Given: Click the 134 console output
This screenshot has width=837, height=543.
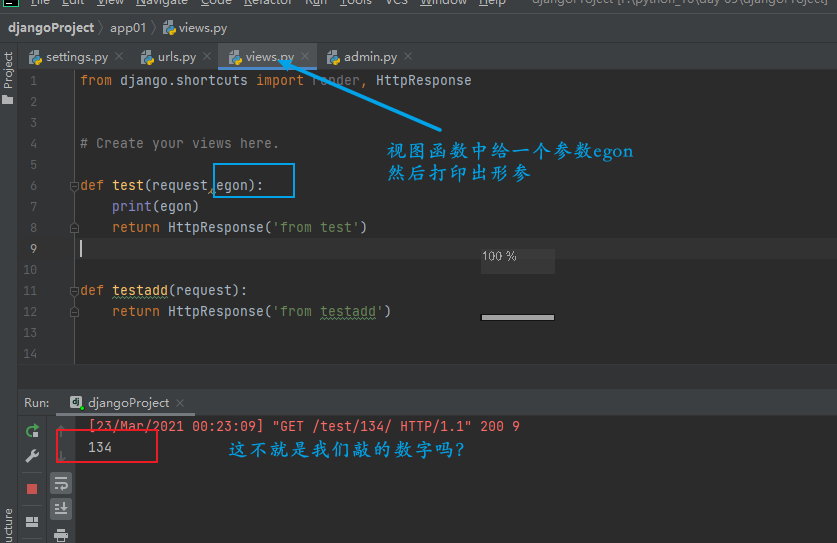Looking at the screenshot, I should (x=100, y=447).
